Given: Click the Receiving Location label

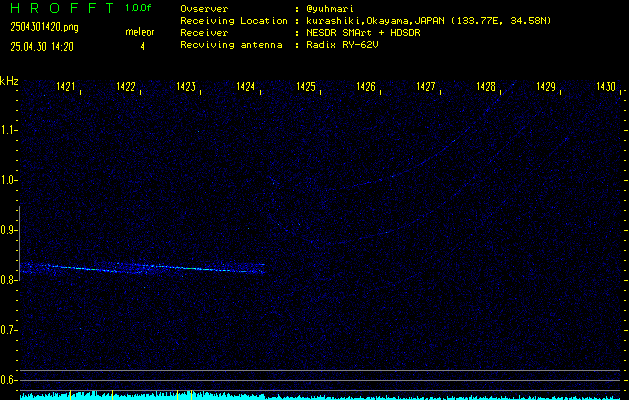Looking at the screenshot, I should point(234,21).
